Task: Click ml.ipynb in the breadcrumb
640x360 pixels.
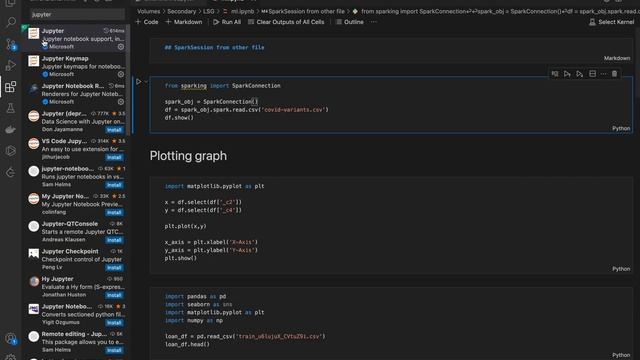Action: (x=242, y=11)
